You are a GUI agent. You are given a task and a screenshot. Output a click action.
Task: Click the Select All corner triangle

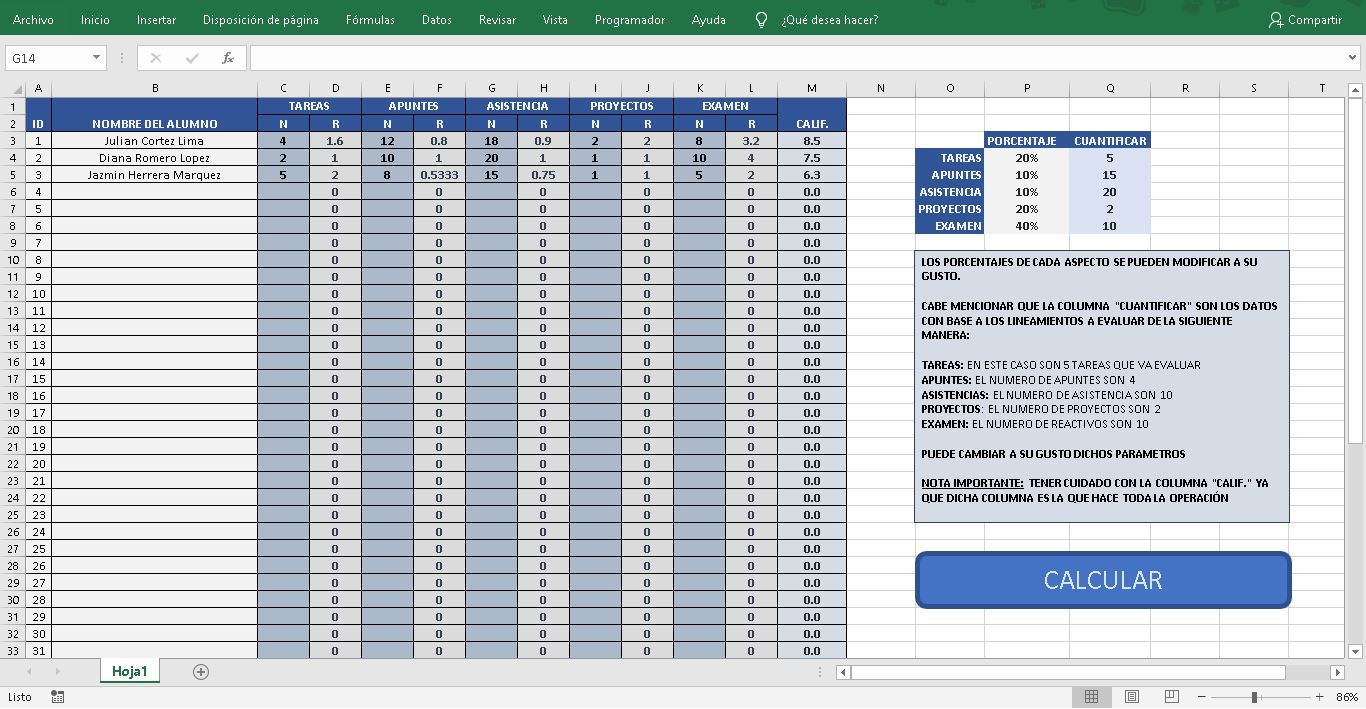12,88
